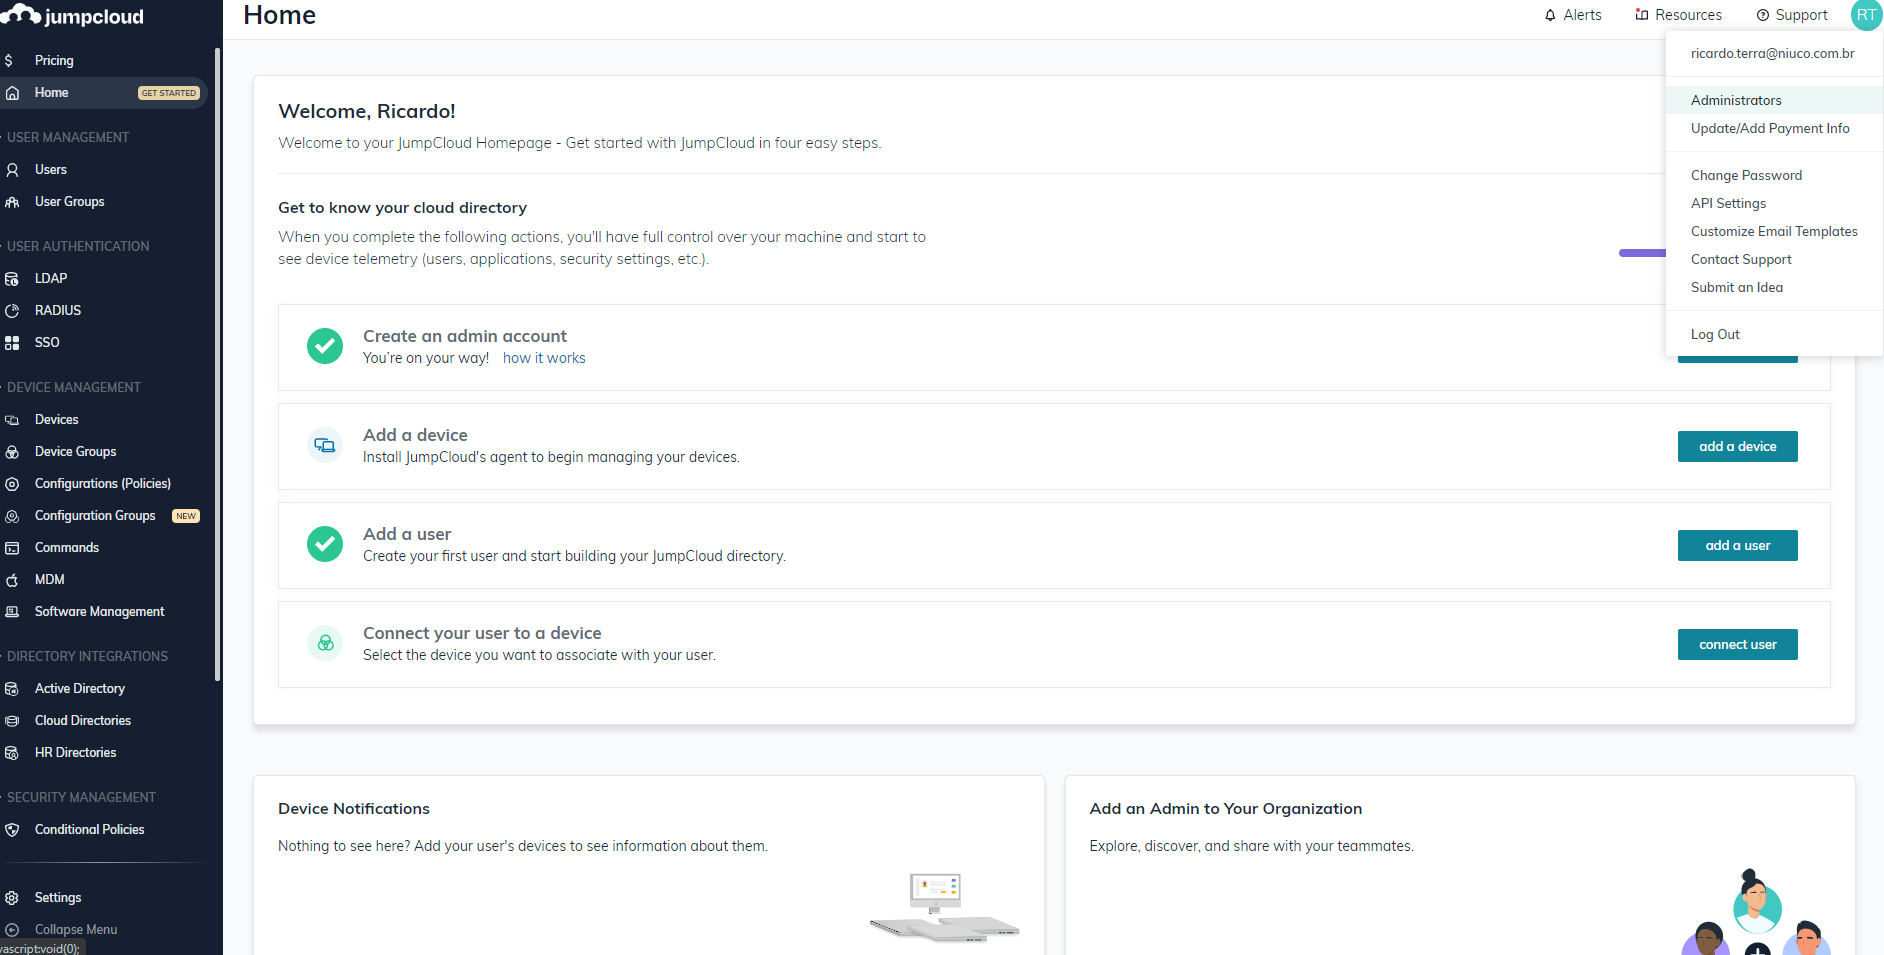Open the 'how it works' link
This screenshot has width=1884, height=955.
tap(544, 358)
